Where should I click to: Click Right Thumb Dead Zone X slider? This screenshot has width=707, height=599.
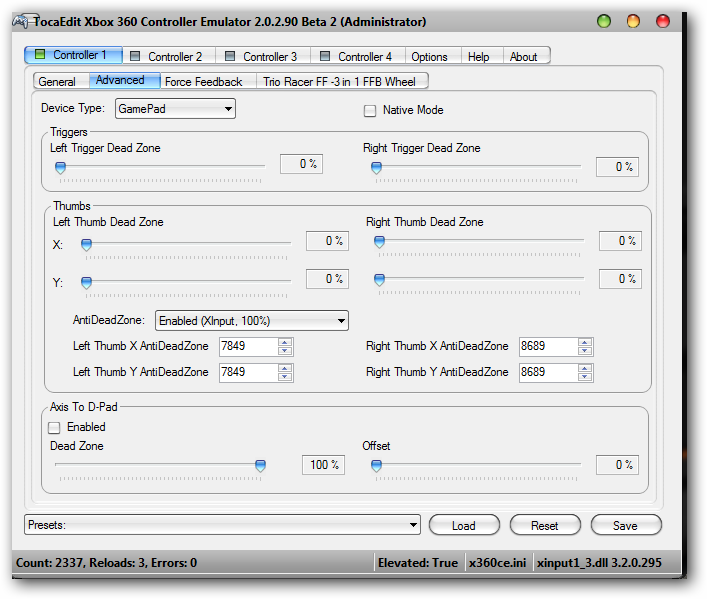(479, 242)
